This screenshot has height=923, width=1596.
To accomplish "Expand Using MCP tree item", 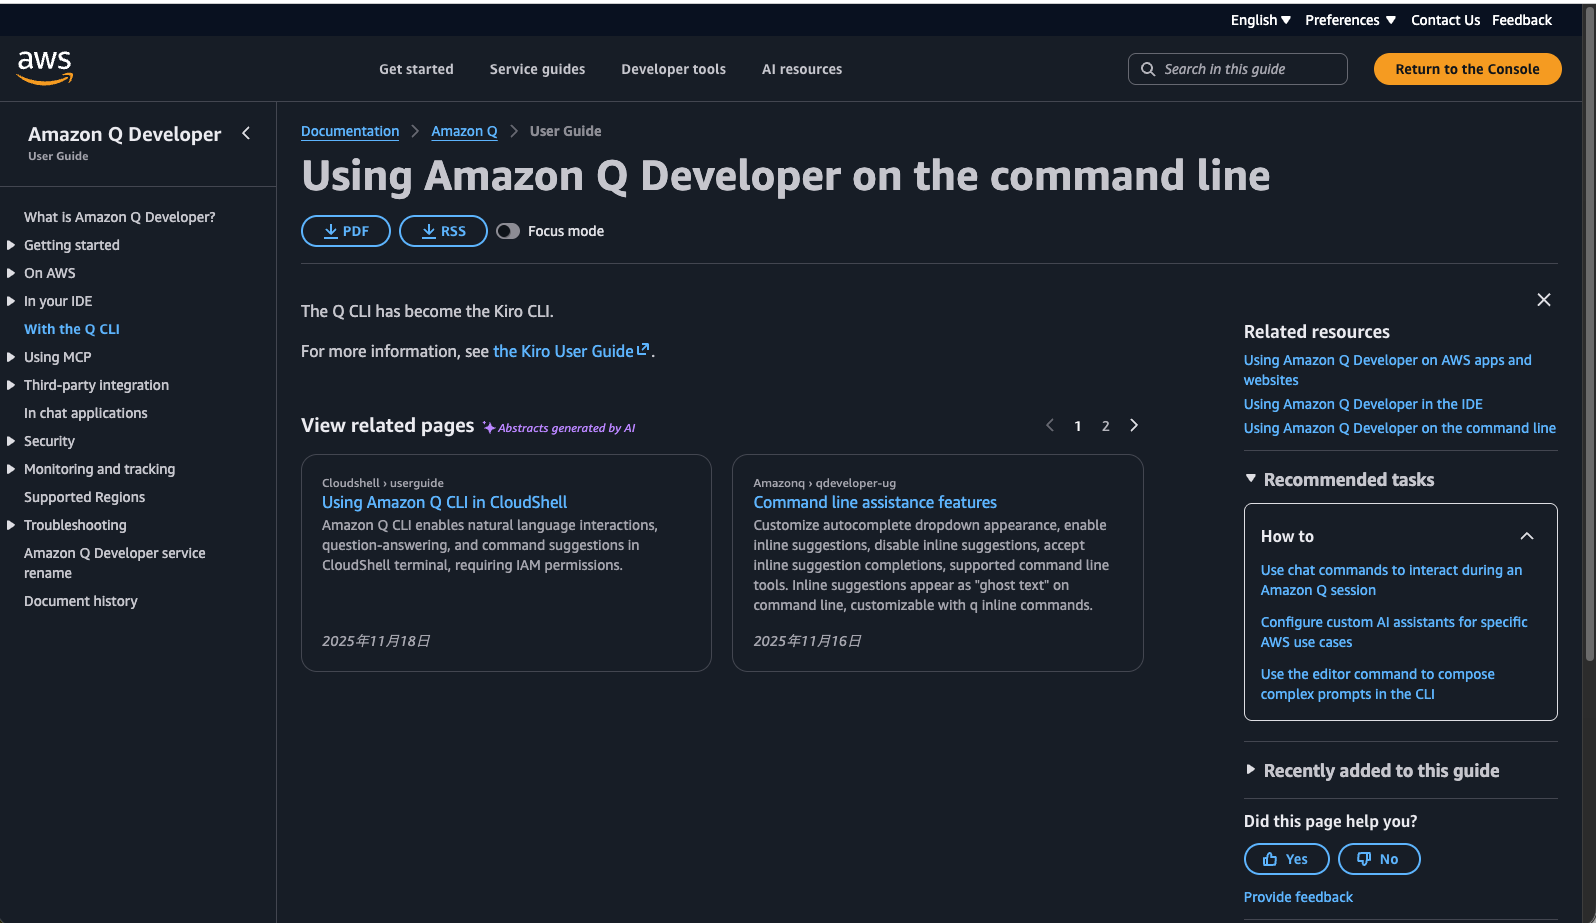I will (11, 357).
